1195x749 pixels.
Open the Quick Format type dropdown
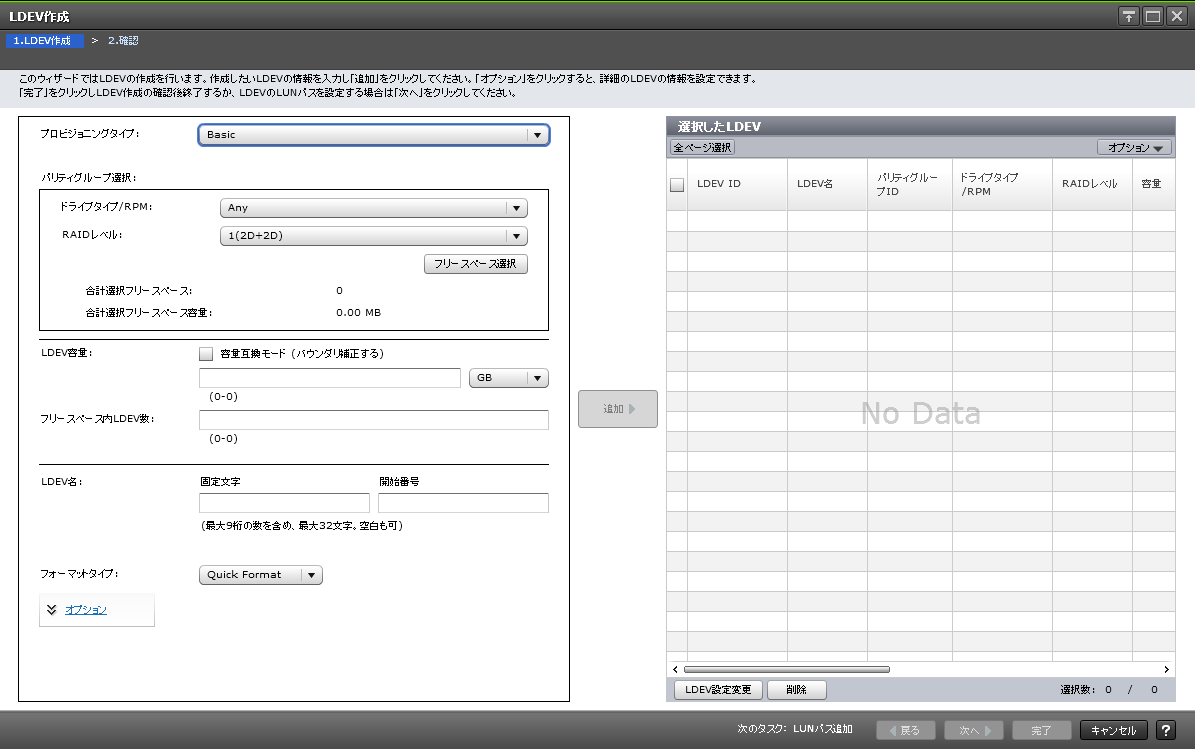pyautogui.click(x=261, y=575)
